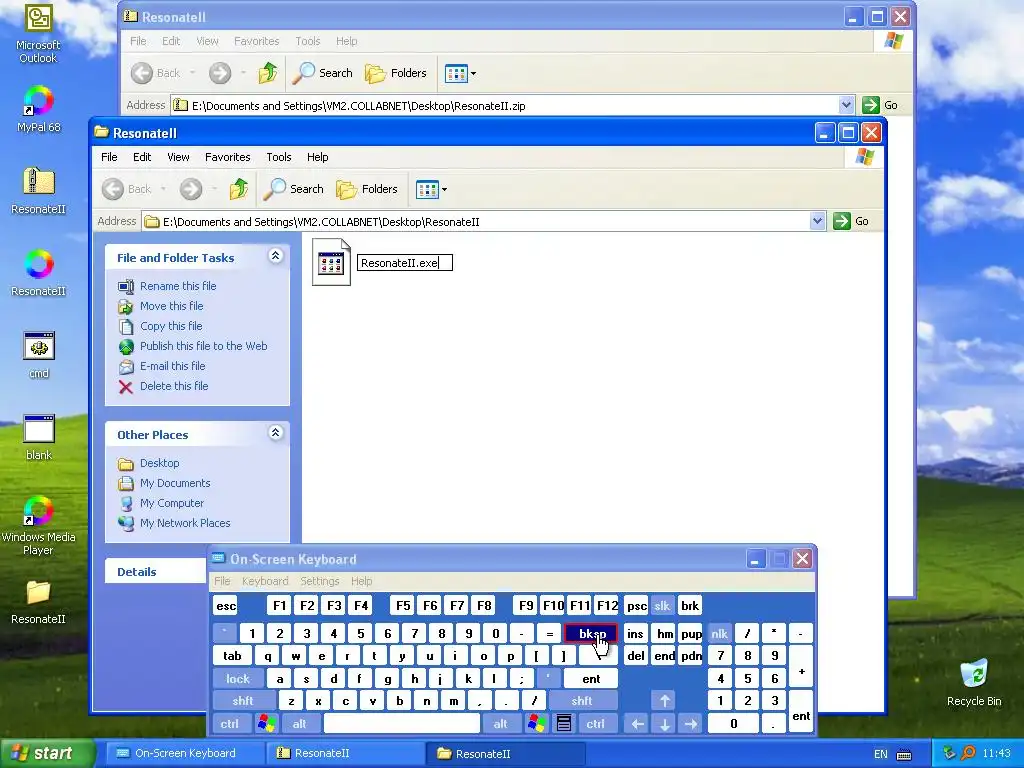Click Go button in front ResonateII window
The height and width of the screenshot is (768, 1024).
click(851, 221)
